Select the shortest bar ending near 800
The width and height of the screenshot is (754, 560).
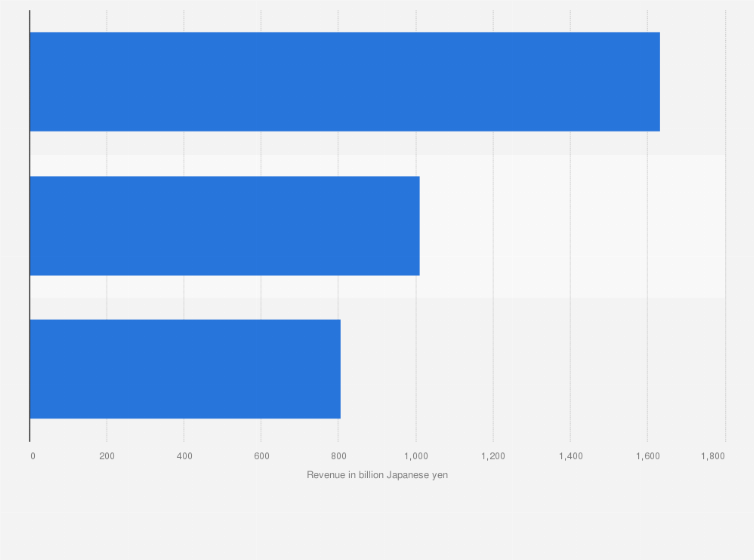click(185, 369)
